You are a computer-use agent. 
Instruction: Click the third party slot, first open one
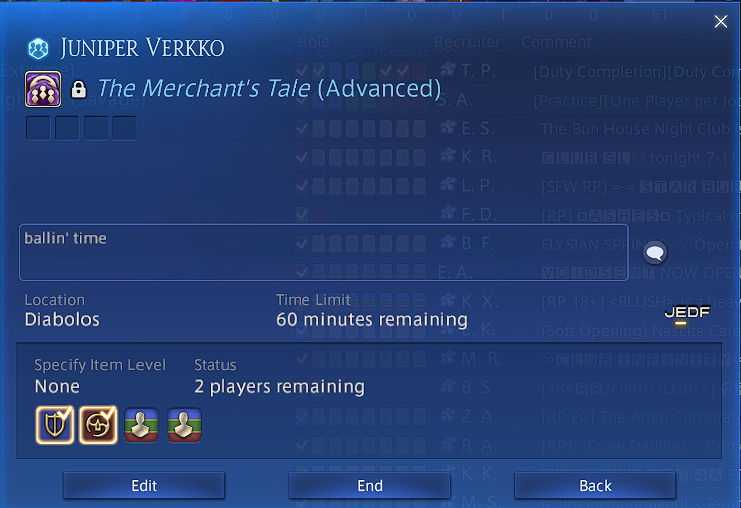pos(141,425)
